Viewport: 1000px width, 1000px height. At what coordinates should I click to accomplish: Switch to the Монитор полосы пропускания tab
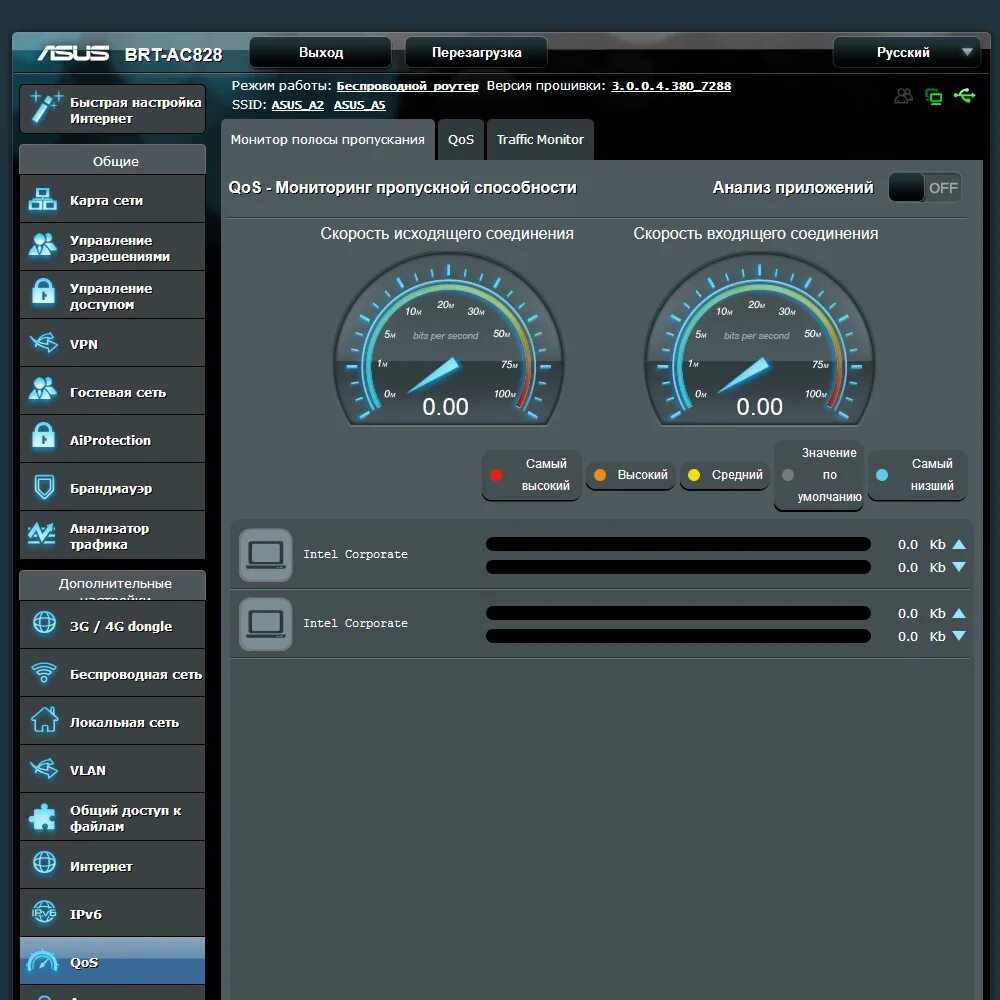coord(327,140)
